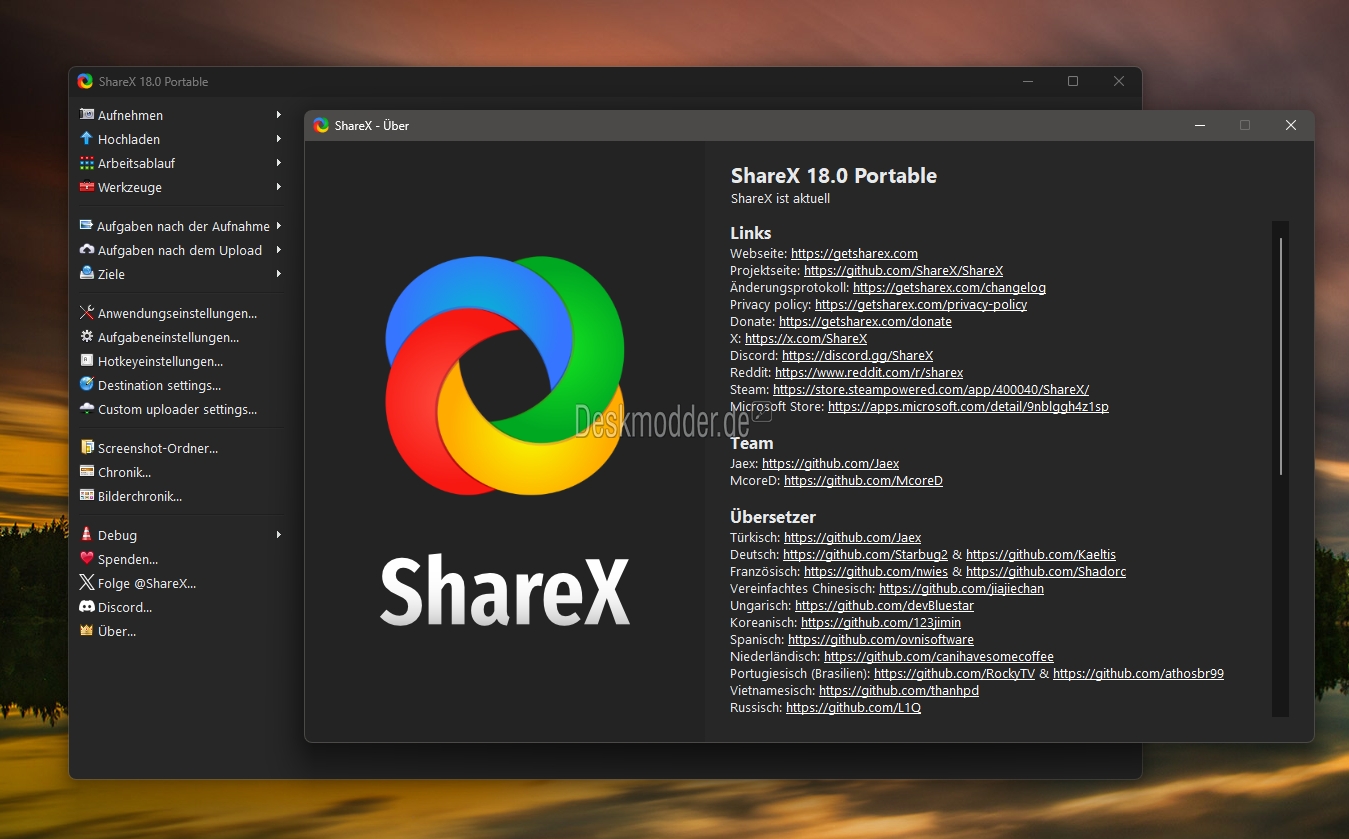This screenshot has height=839, width=1349.
Task: Open the github.com/nwies translator link
Action: click(x=876, y=572)
